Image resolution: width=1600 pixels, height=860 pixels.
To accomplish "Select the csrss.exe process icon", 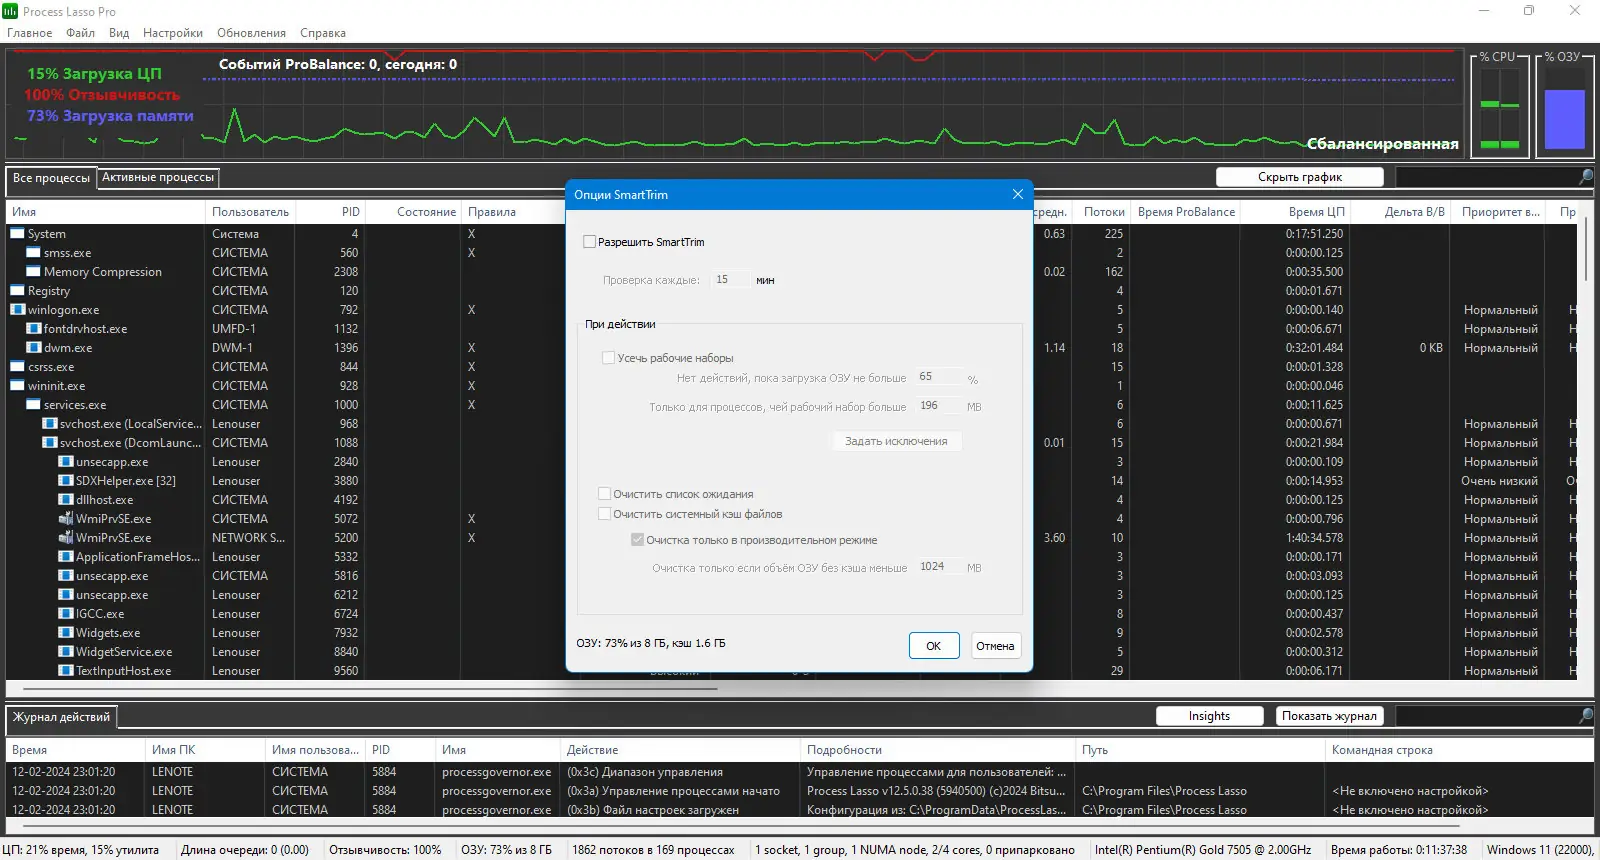I will pos(17,367).
